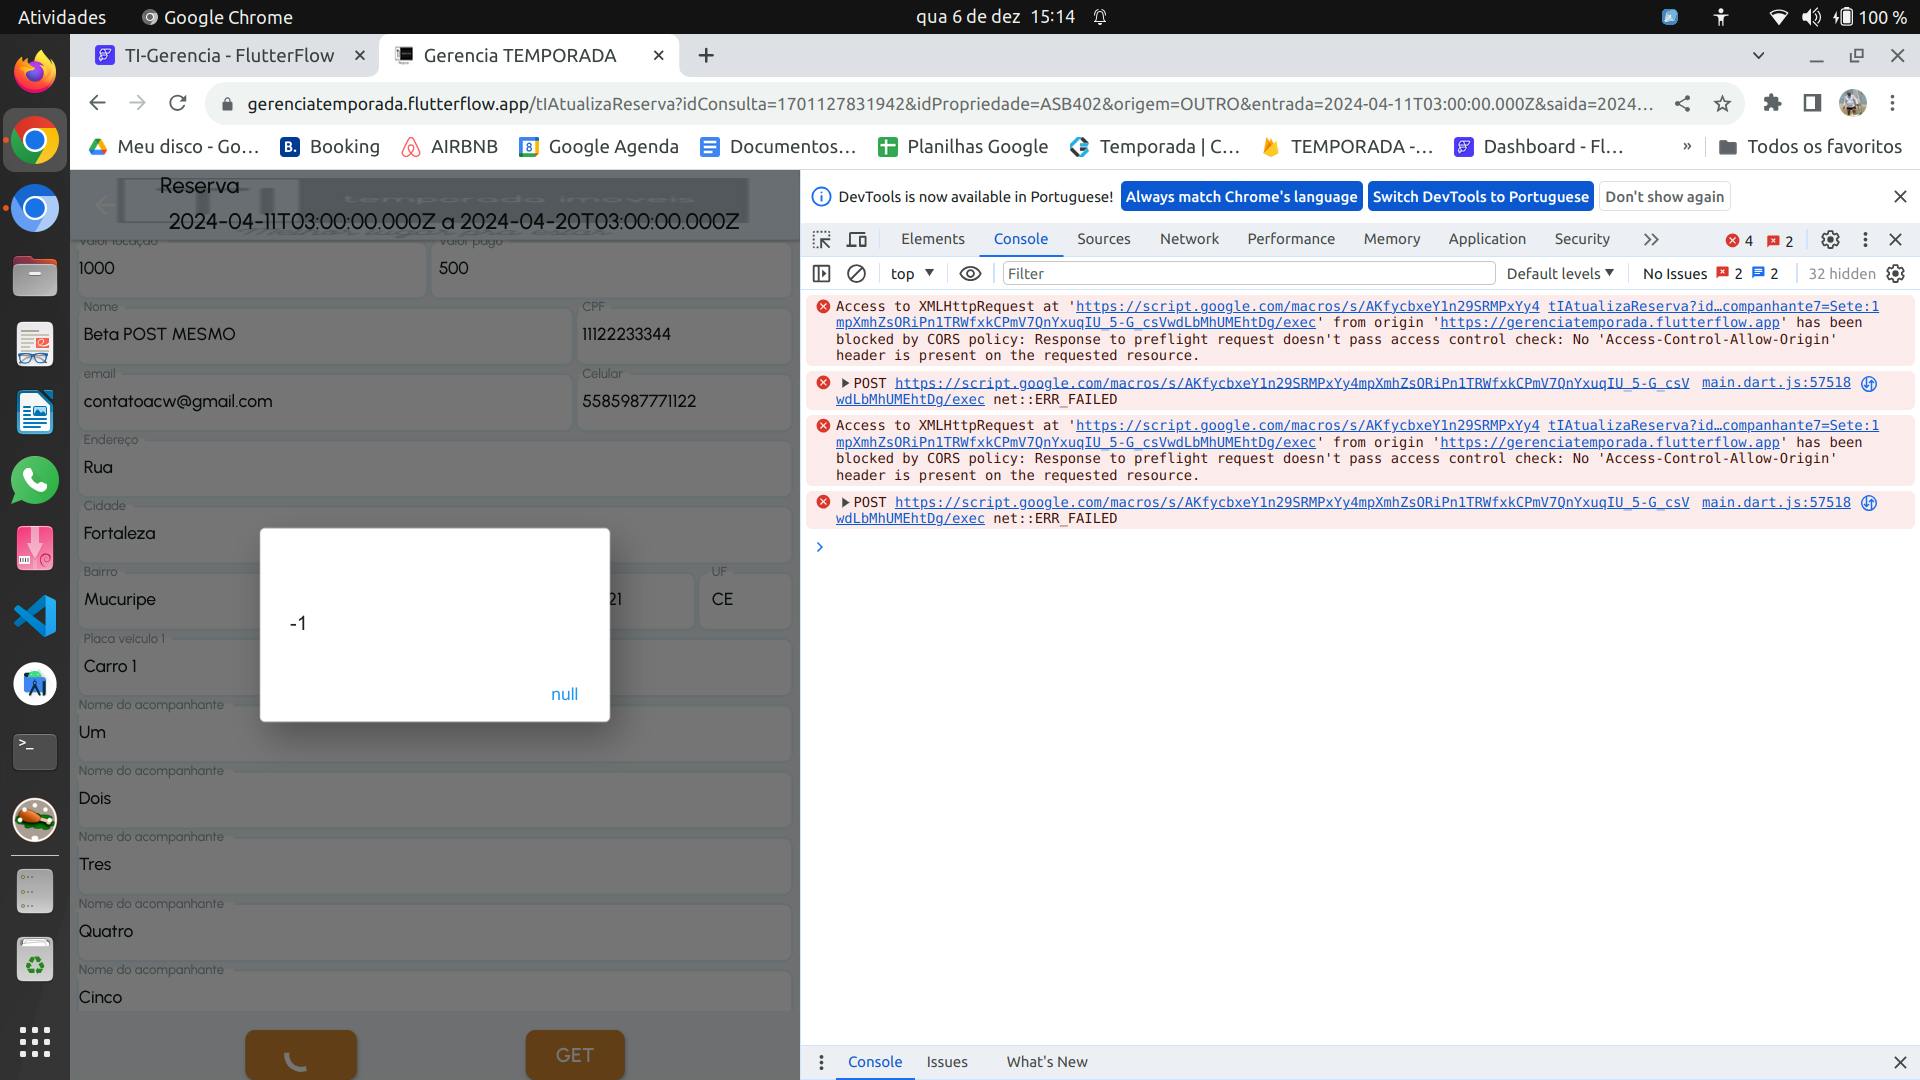The height and width of the screenshot is (1080, 1920).
Task: Open DevTools three-dot customize menu
Action: (x=1865, y=240)
